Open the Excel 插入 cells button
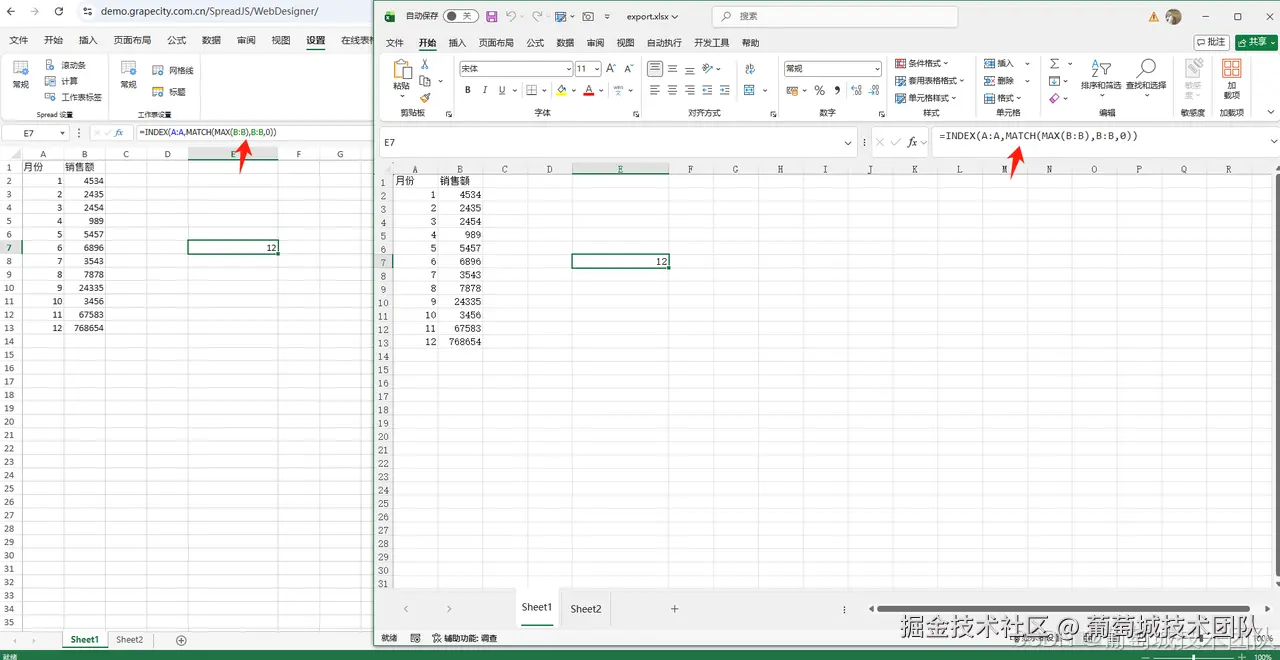Image resolution: width=1280 pixels, height=660 pixels. (1005, 64)
